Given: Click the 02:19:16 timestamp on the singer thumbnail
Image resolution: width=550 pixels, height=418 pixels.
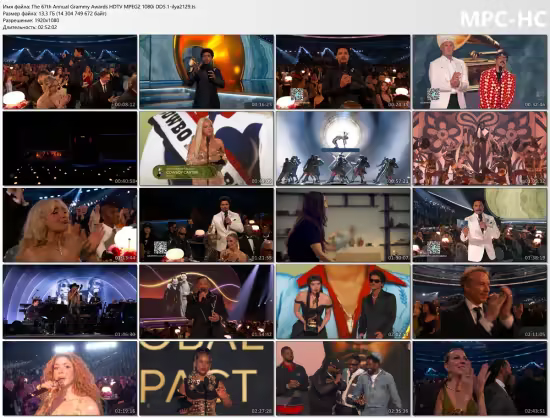Looking at the screenshot, I should click(x=125, y=411).
